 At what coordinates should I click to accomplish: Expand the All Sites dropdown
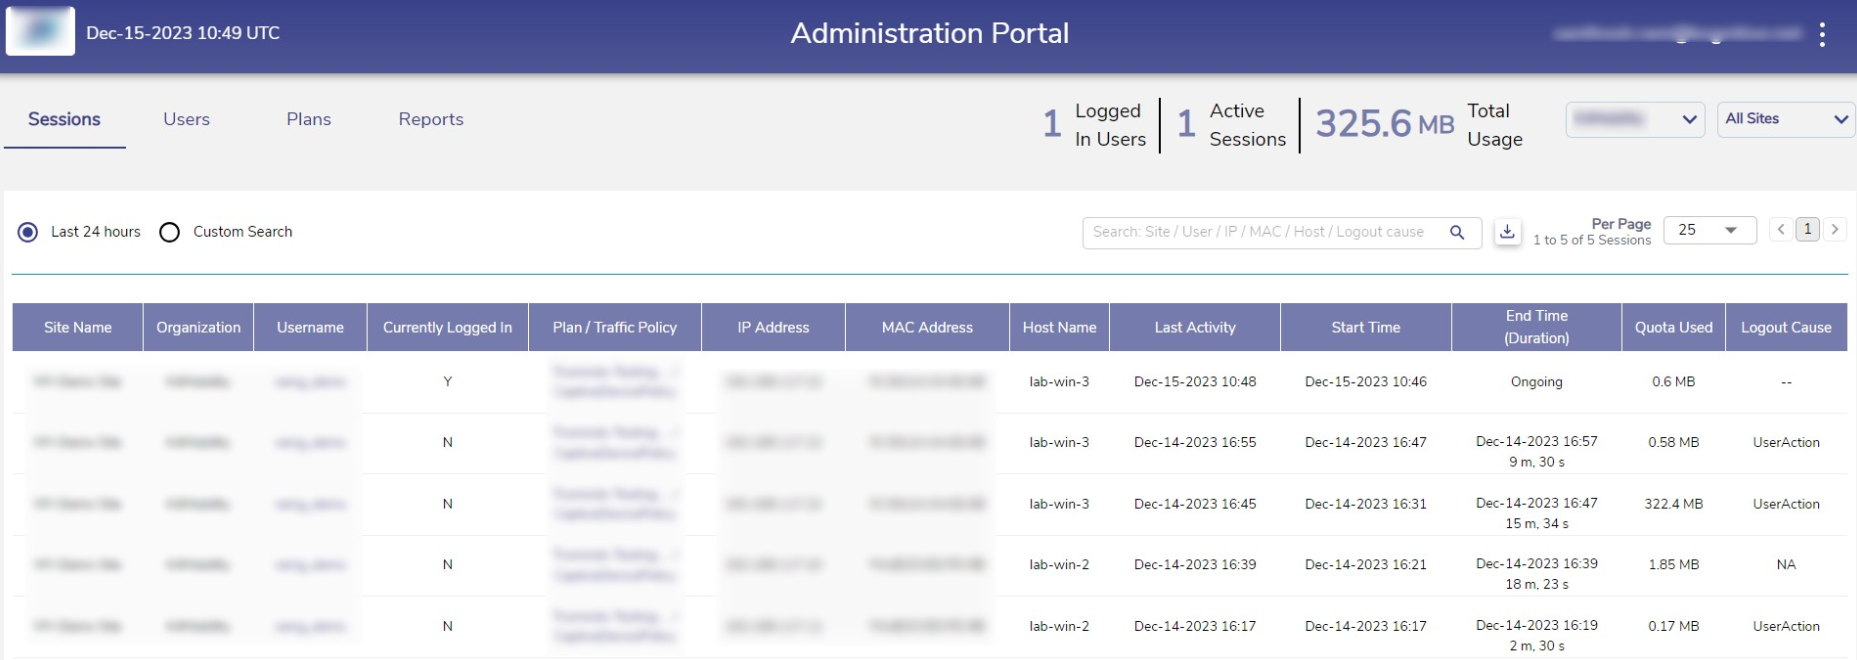1786,119
